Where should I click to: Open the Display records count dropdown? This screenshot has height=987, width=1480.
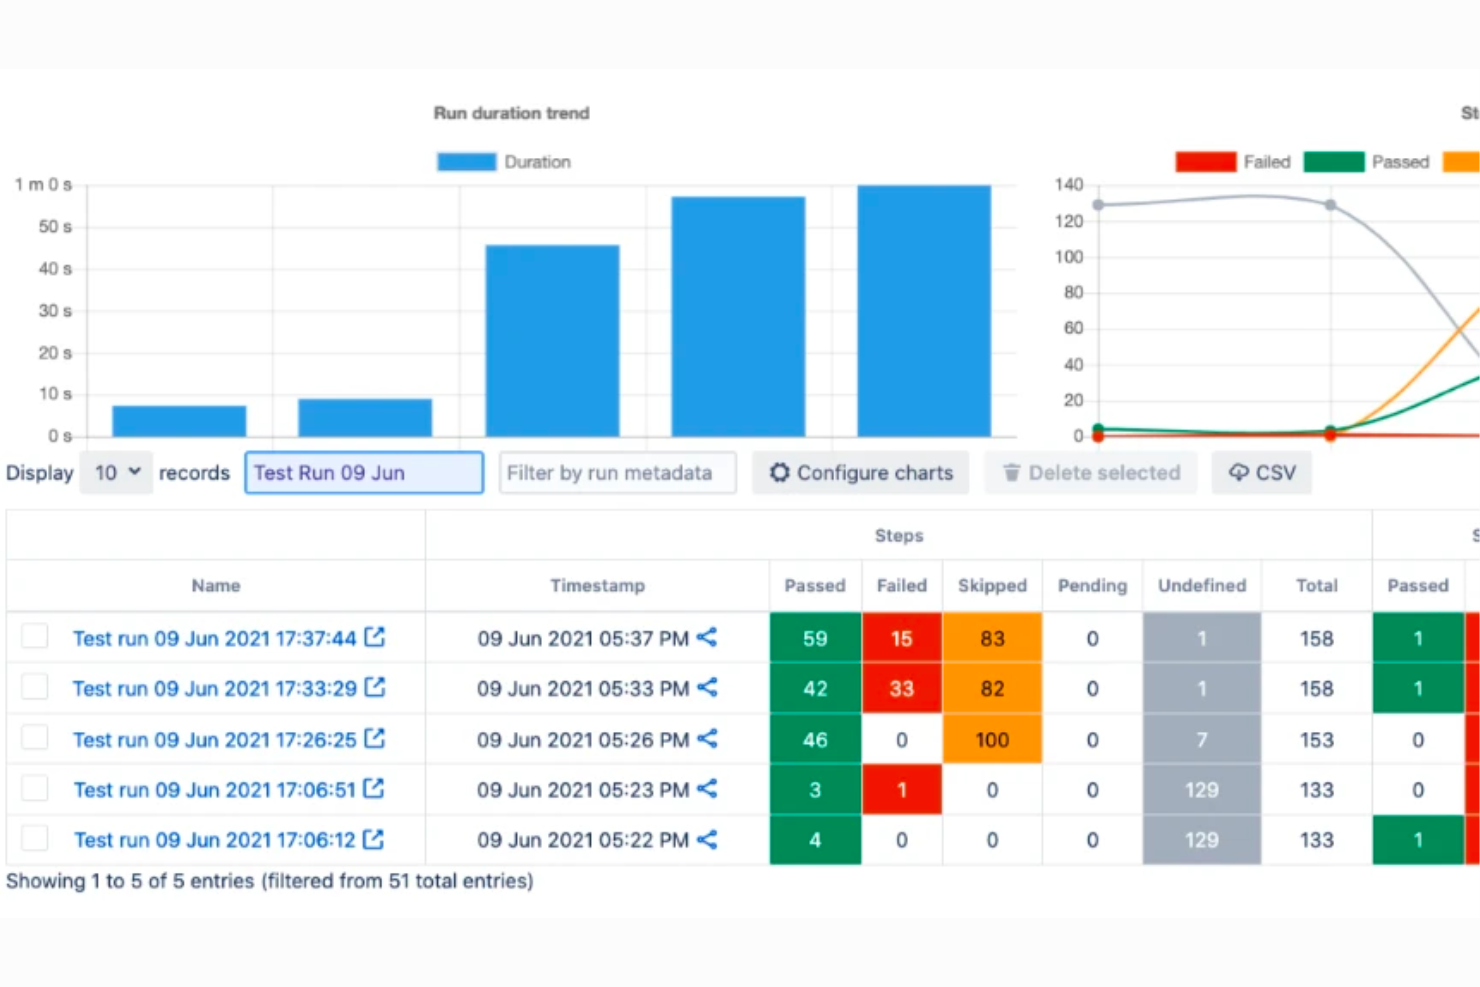[116, 472]
